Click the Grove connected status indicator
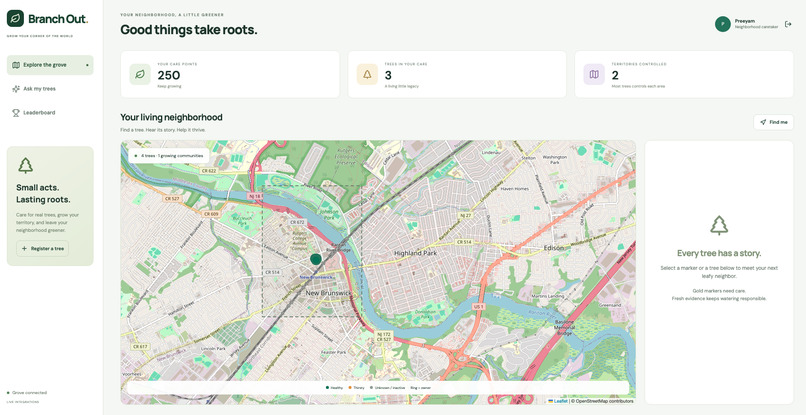 click(x=27, y=392)
